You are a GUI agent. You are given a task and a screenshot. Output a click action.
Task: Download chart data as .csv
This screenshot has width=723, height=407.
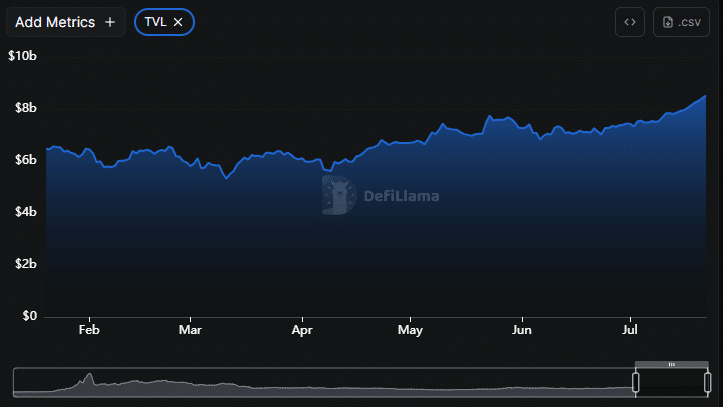pos(680,22)
